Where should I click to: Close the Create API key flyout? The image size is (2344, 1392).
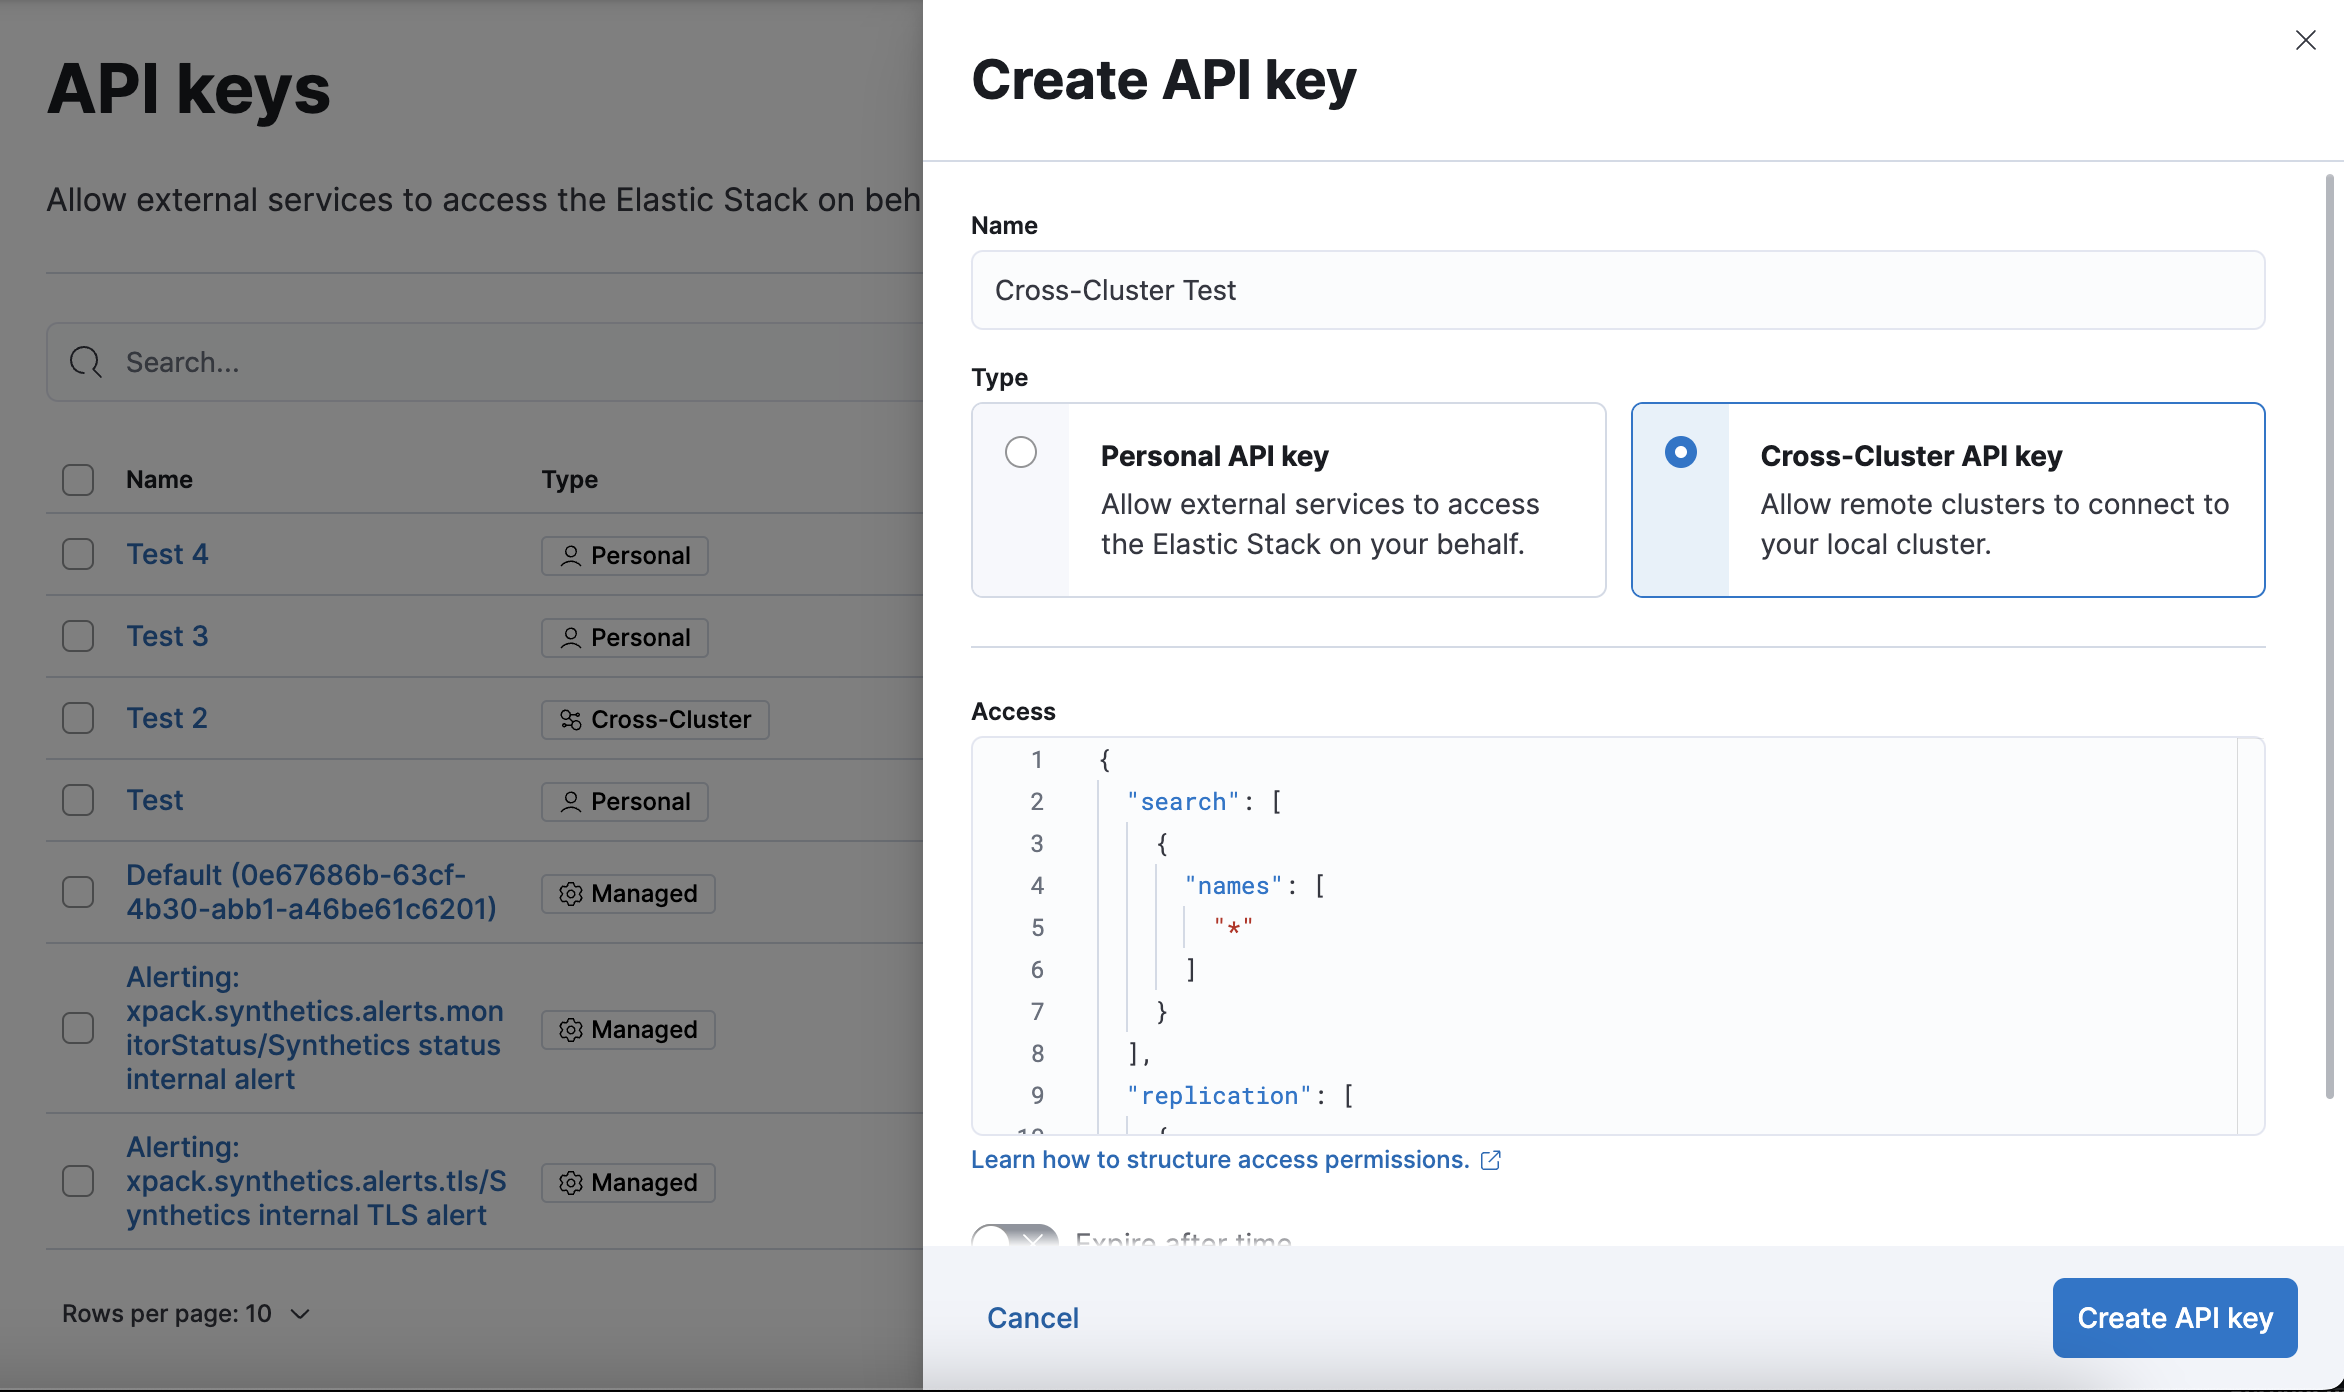[x=2306, y=40]
